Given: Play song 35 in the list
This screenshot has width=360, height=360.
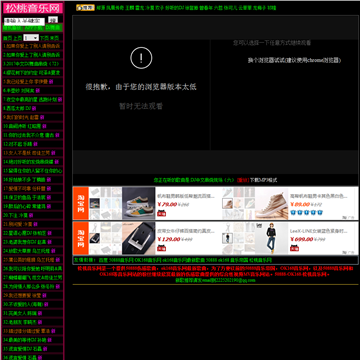Looking at the screenshot, I should point(23,349).
